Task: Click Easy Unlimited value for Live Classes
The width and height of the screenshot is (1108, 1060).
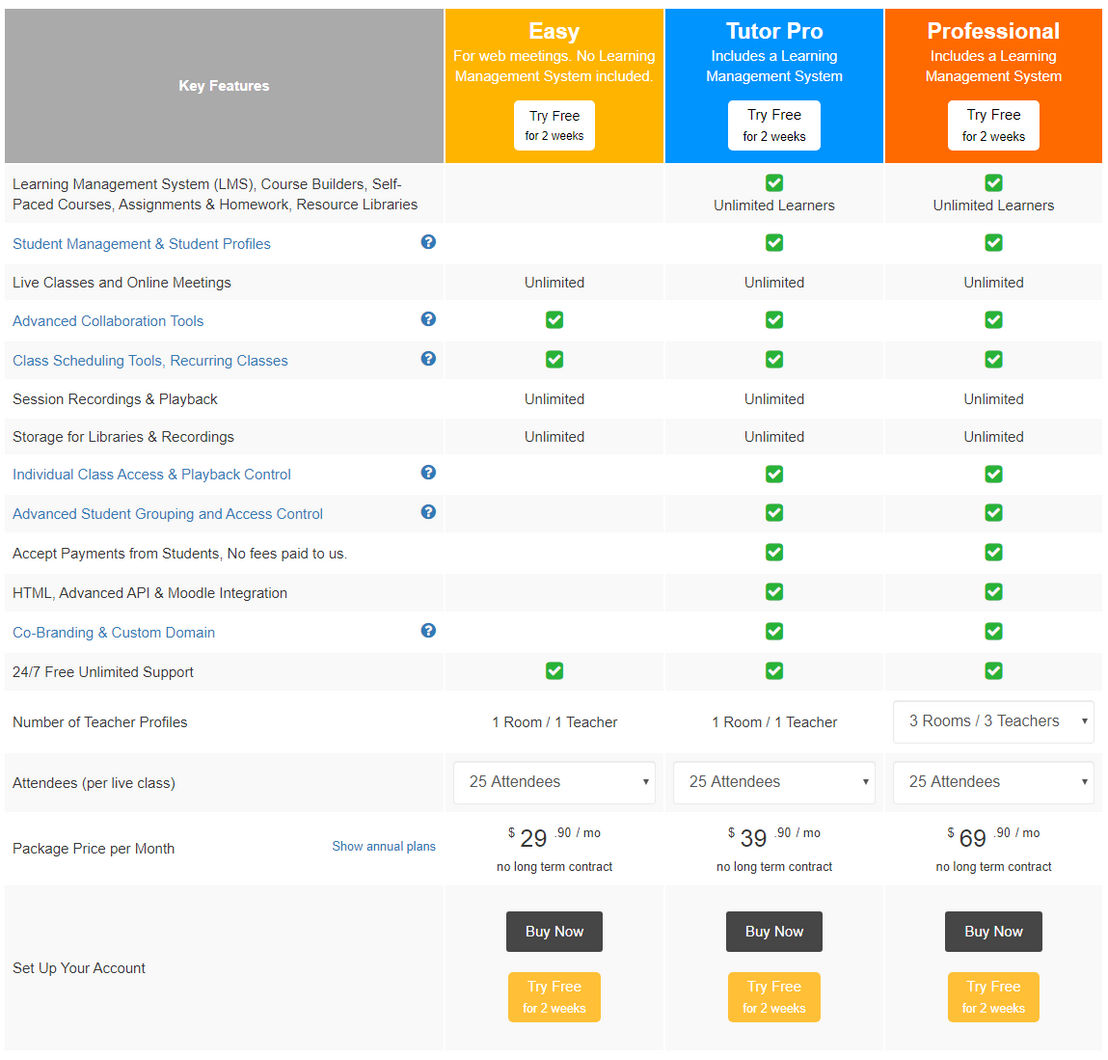Action: tap(555, 283)
